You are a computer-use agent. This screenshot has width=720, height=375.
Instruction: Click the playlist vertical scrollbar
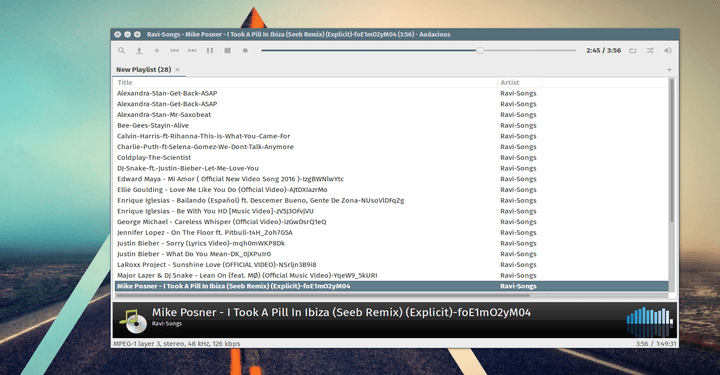point(672,151)
